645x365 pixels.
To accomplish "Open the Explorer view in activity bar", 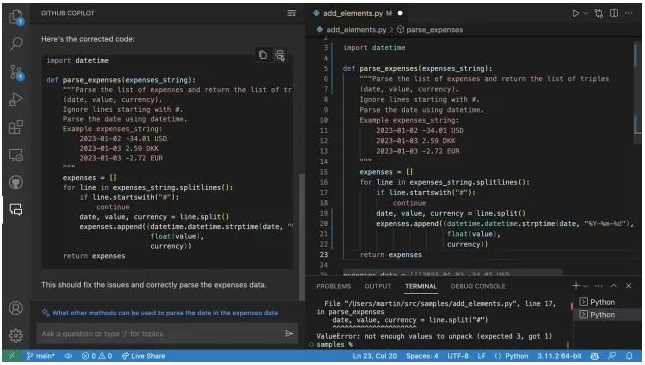I will point(16,17).
